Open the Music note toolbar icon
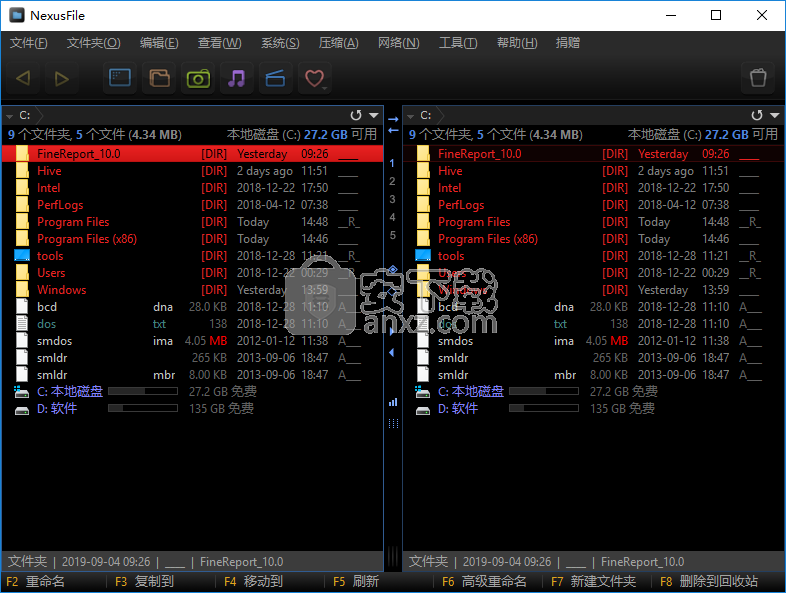The width and height of the screenshot is (786, 593). (237, 78)
